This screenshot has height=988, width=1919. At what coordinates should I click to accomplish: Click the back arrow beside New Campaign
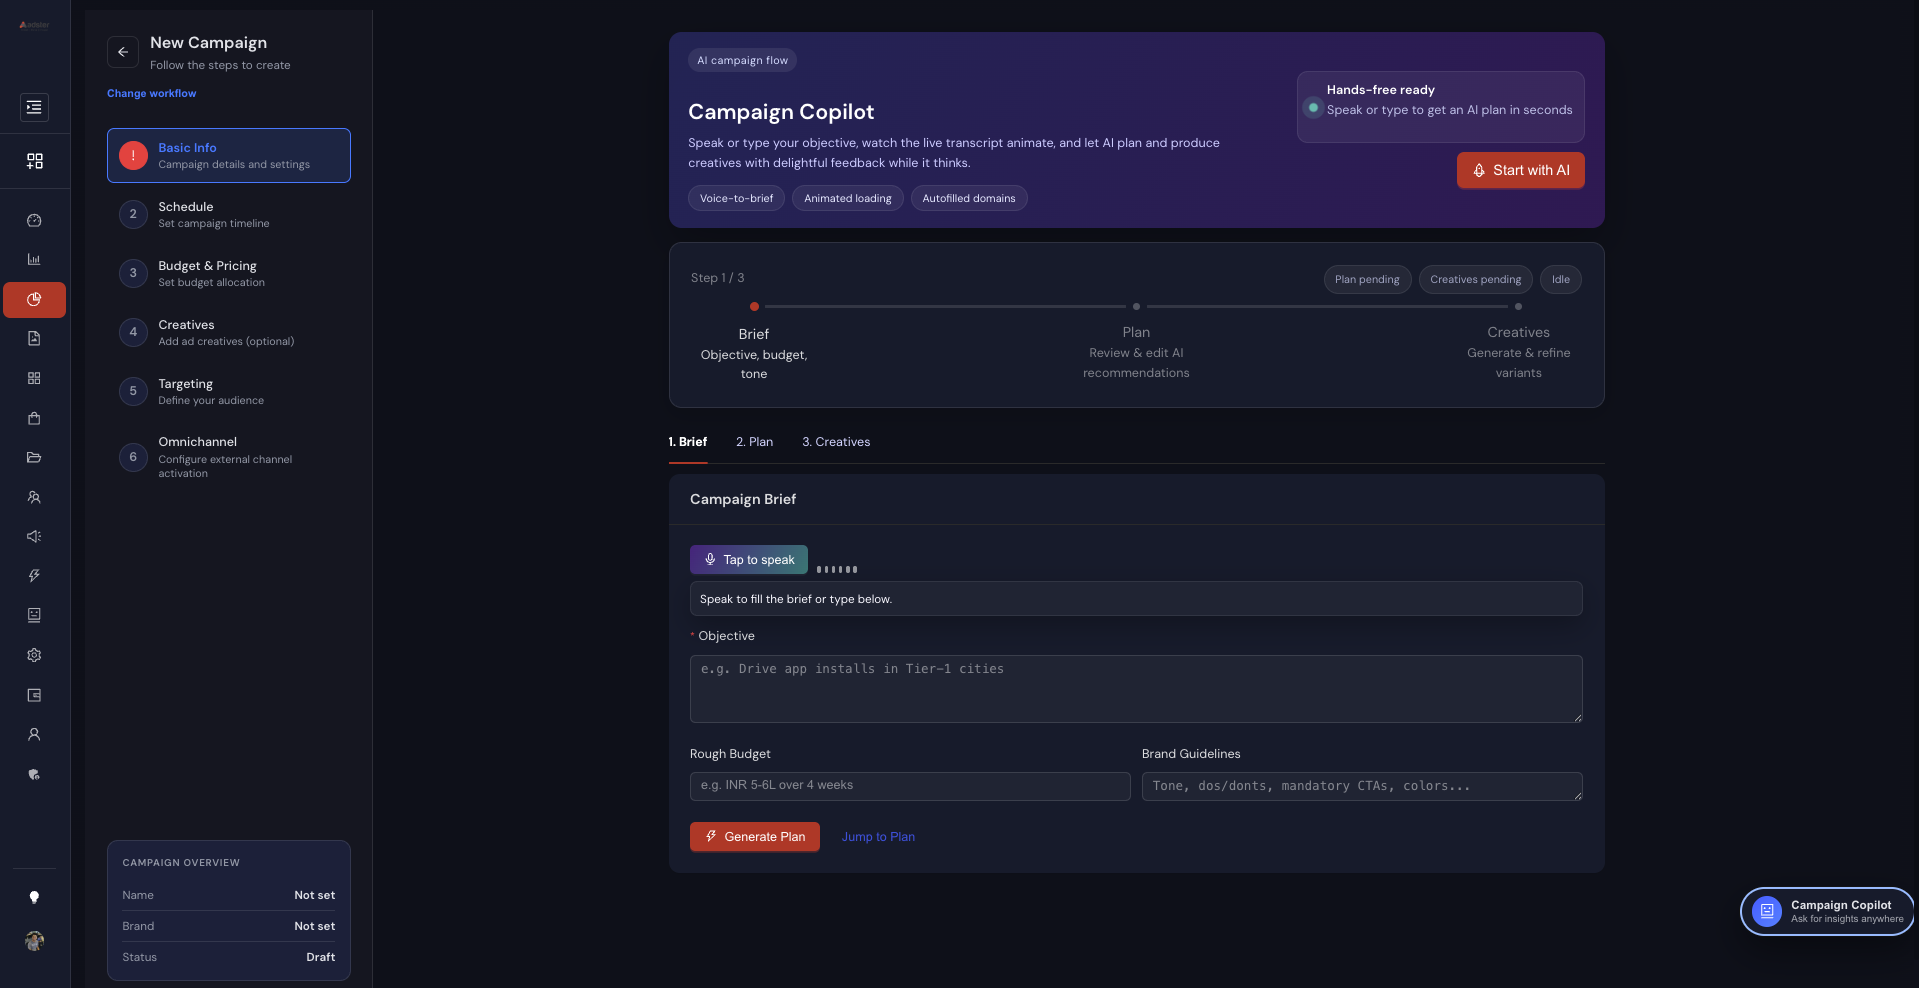(x=123, y=52)
